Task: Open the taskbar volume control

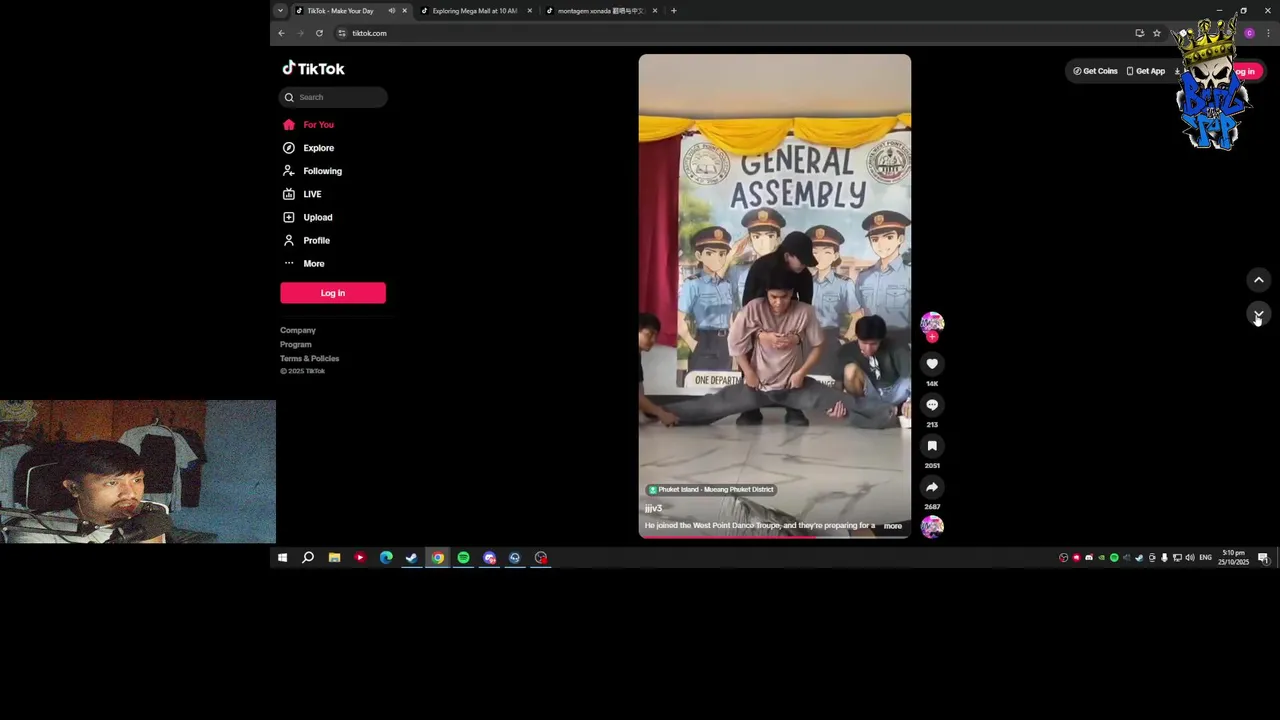Action: point(1189,558)
